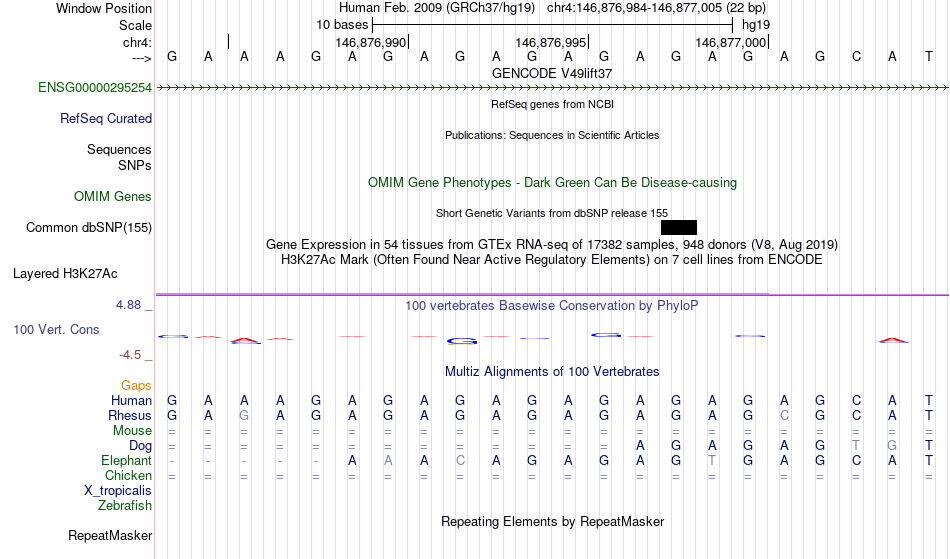This screenshot has width=950, height=559.
Task: Select the Human alignment row label
Action: coord(131,400)
